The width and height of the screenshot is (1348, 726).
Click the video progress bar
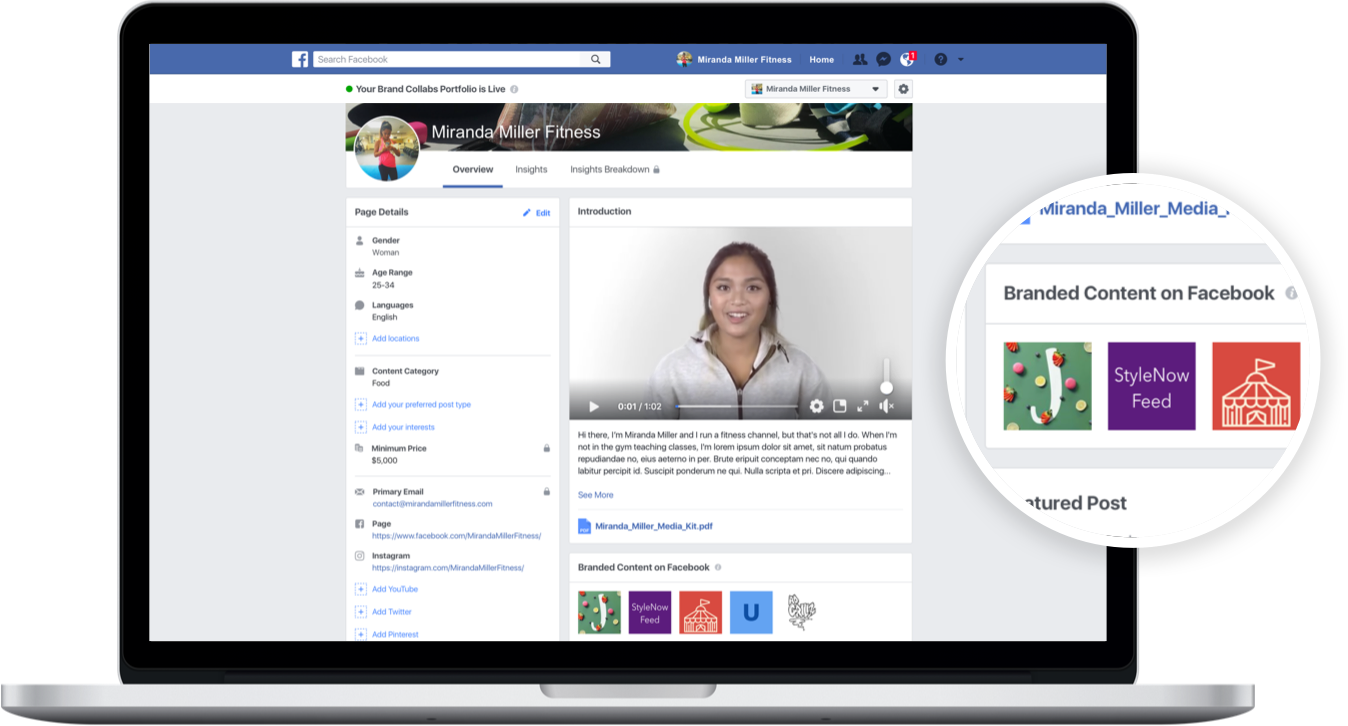pyautogui.click(x=738, y=407)
